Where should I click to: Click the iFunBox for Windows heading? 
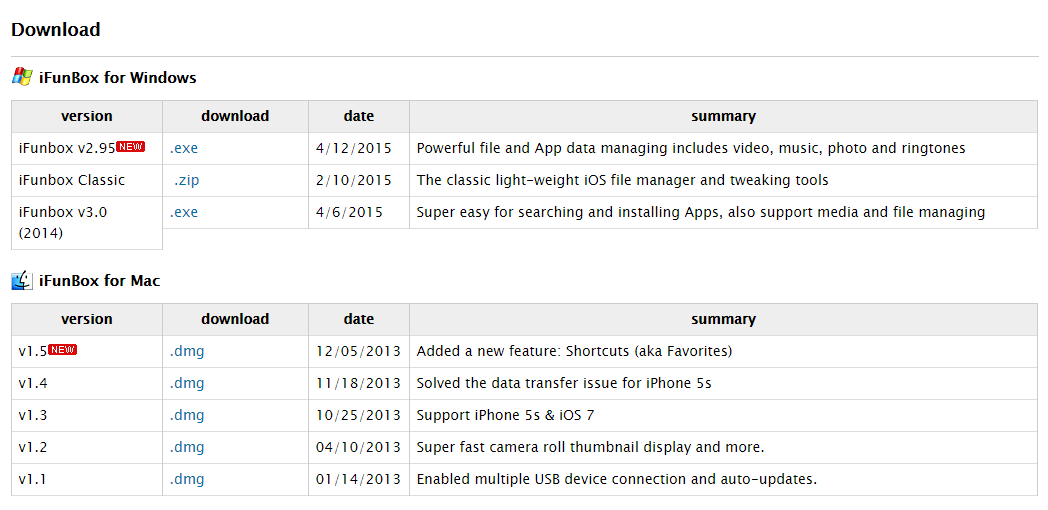(x=117, y=77)
